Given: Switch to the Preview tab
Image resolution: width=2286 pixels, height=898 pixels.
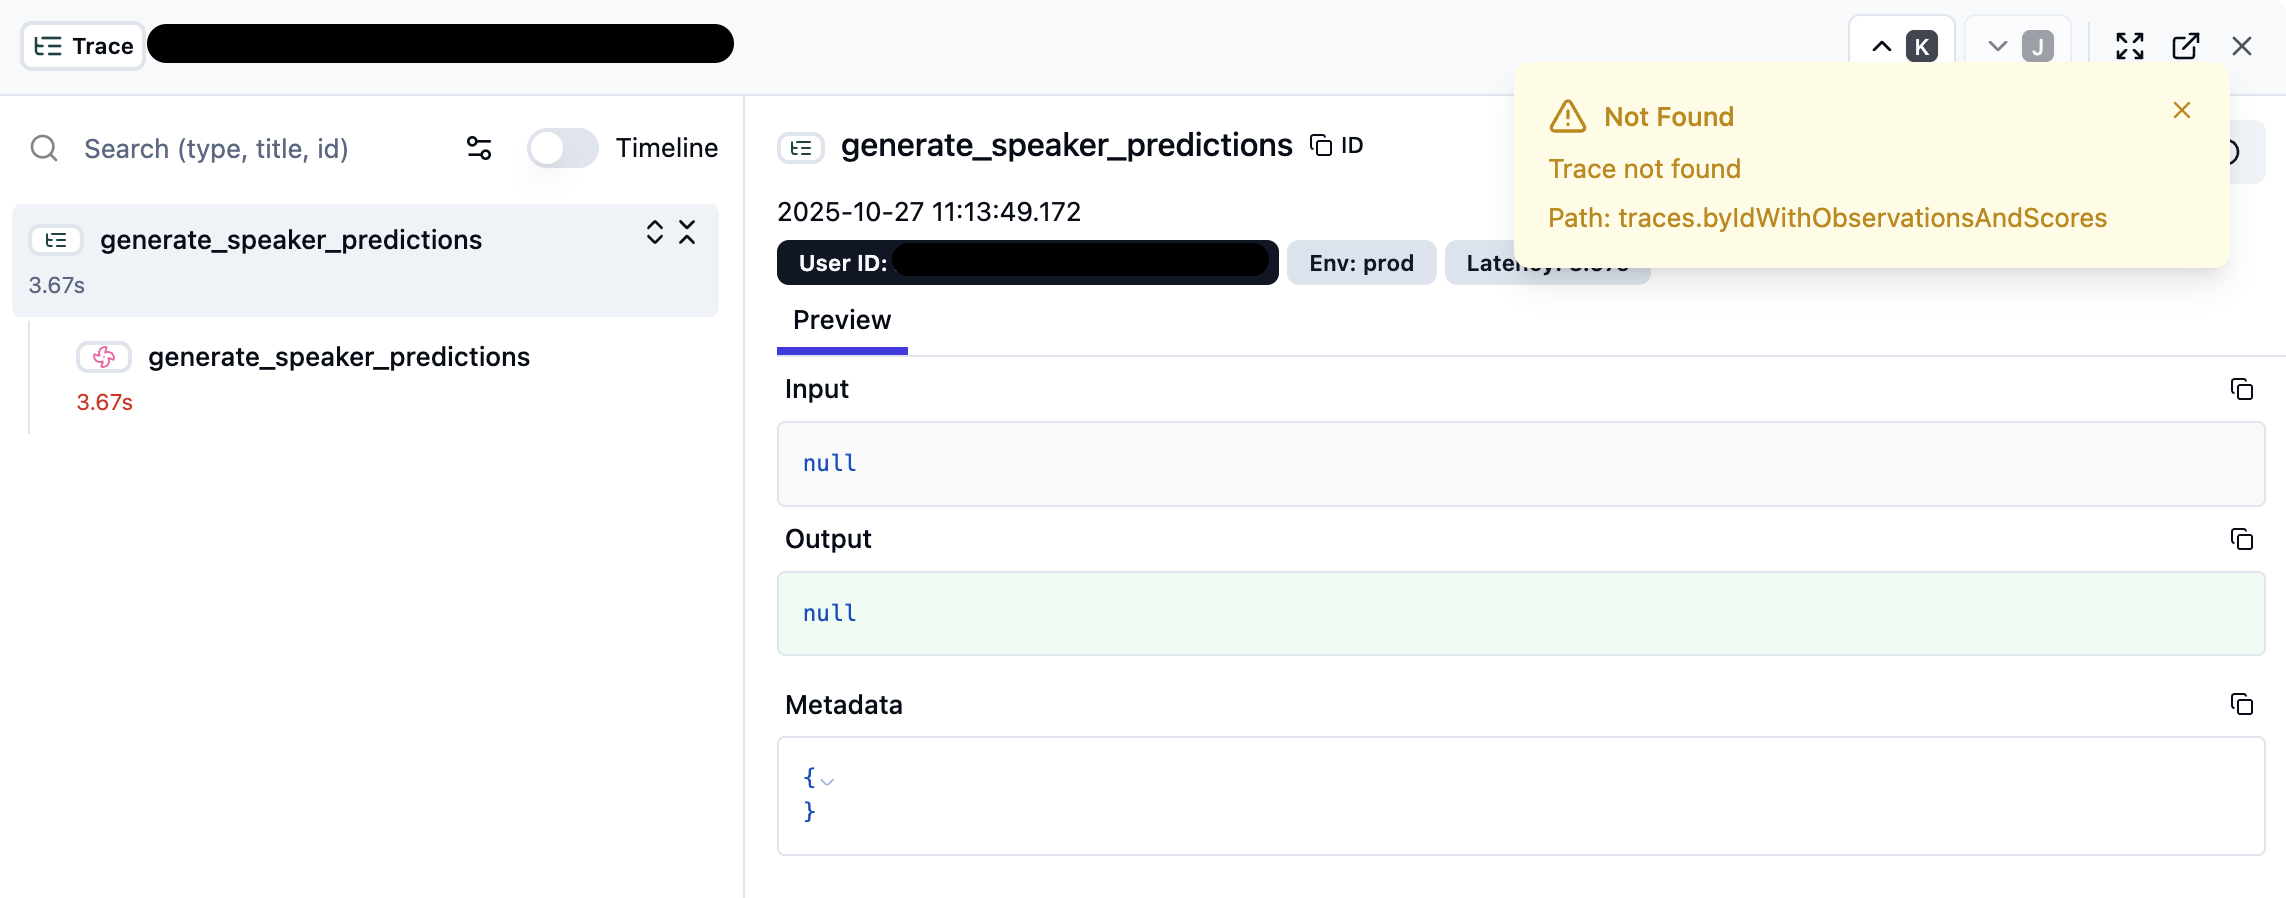Looking at the screenshot, I should [x=841, y=320].
